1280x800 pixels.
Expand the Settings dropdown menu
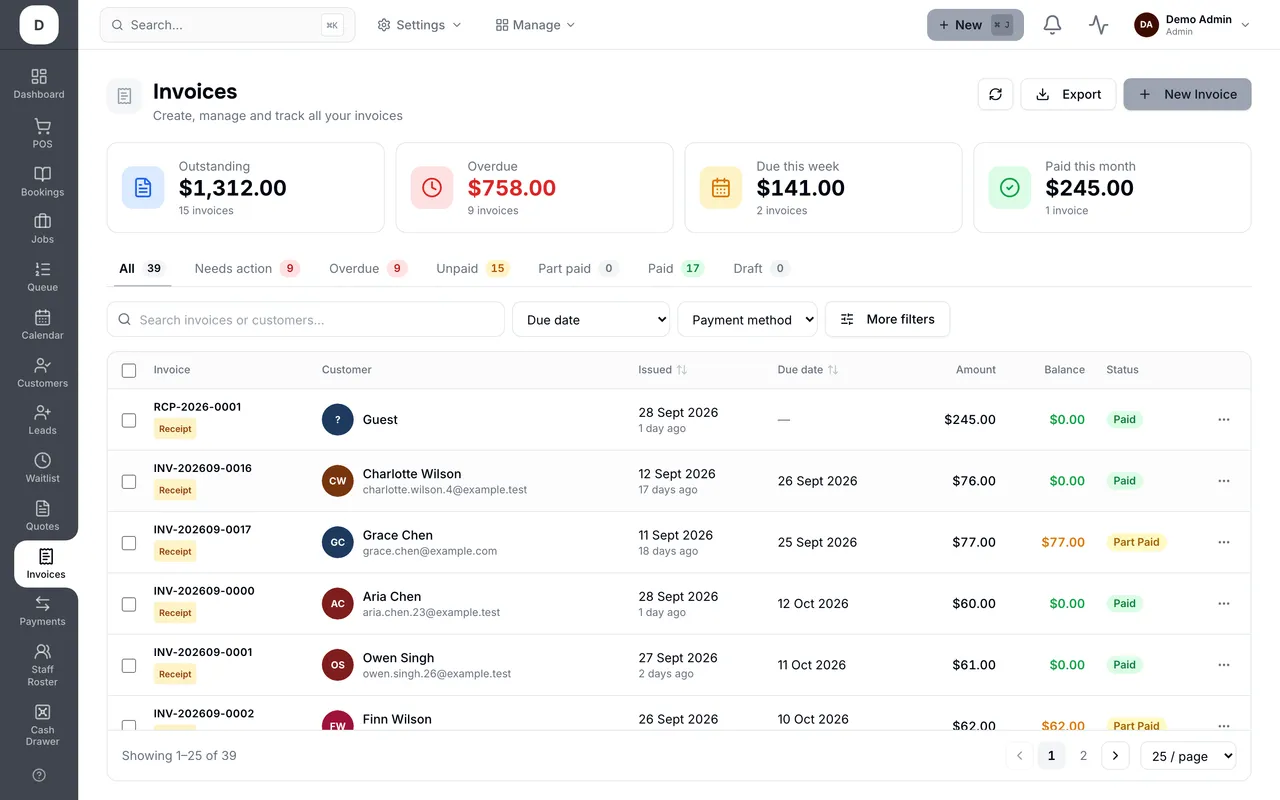(419, 25)
